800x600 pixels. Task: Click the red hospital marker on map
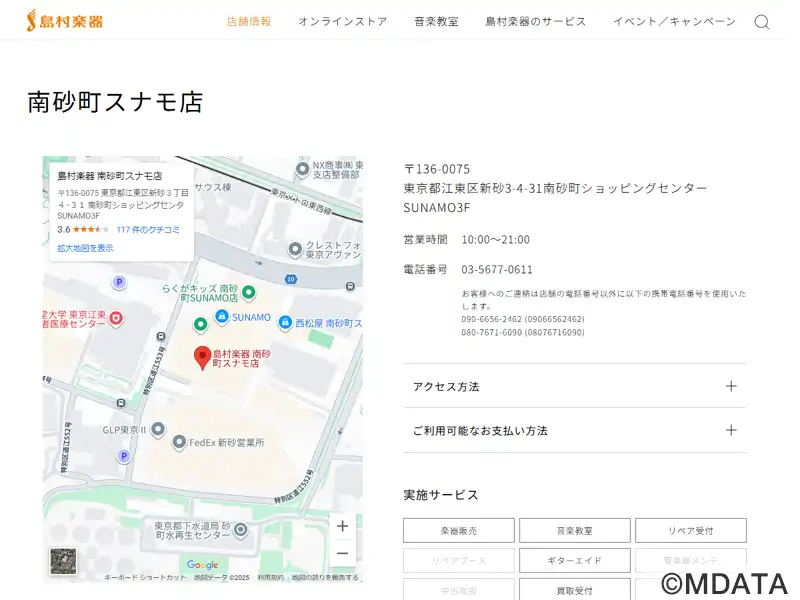point(116,318)
